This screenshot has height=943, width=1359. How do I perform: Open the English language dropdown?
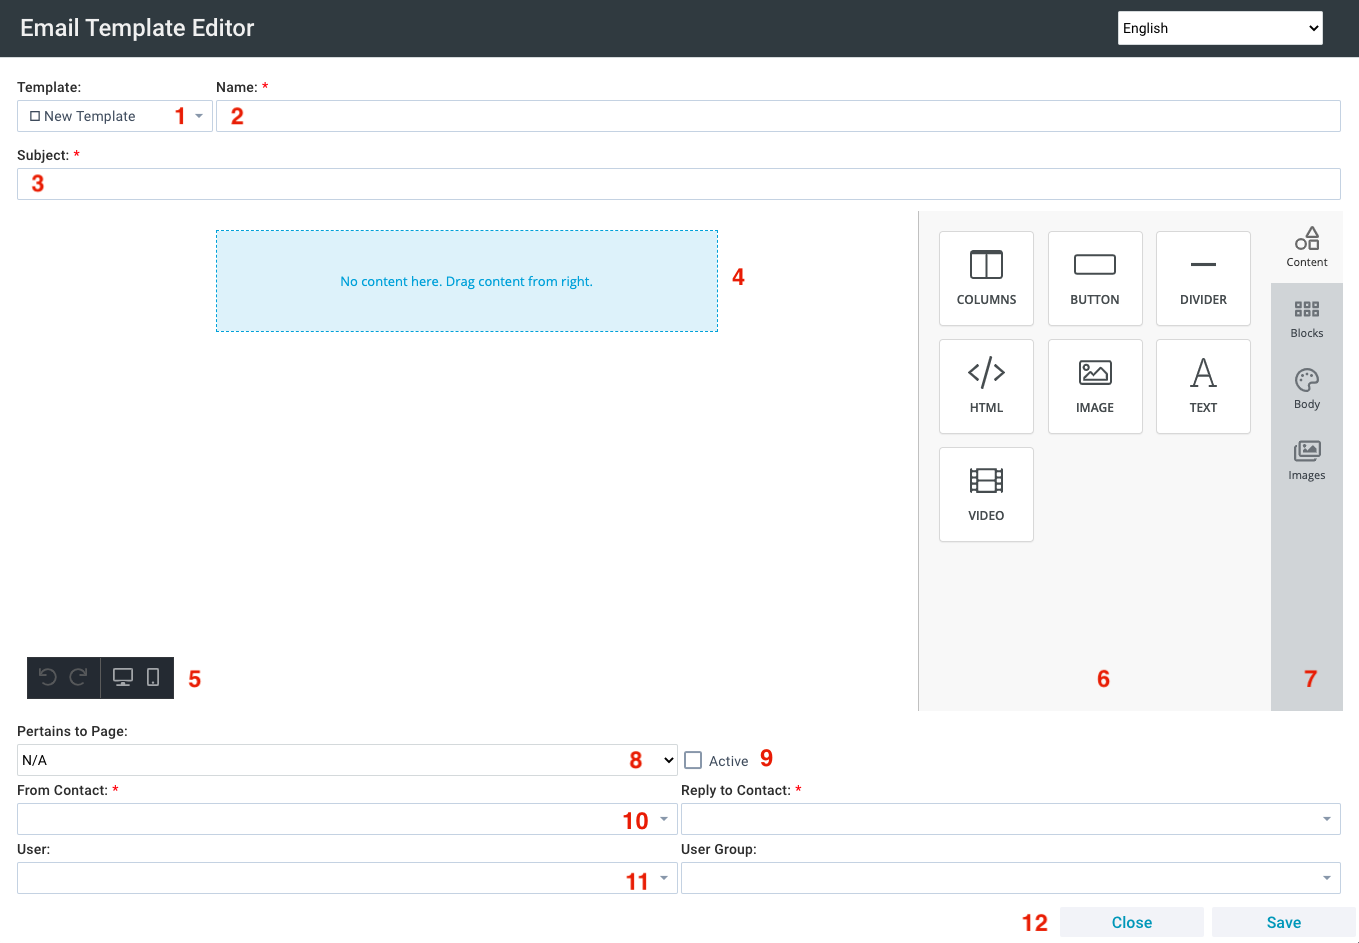click(1219, 28)
